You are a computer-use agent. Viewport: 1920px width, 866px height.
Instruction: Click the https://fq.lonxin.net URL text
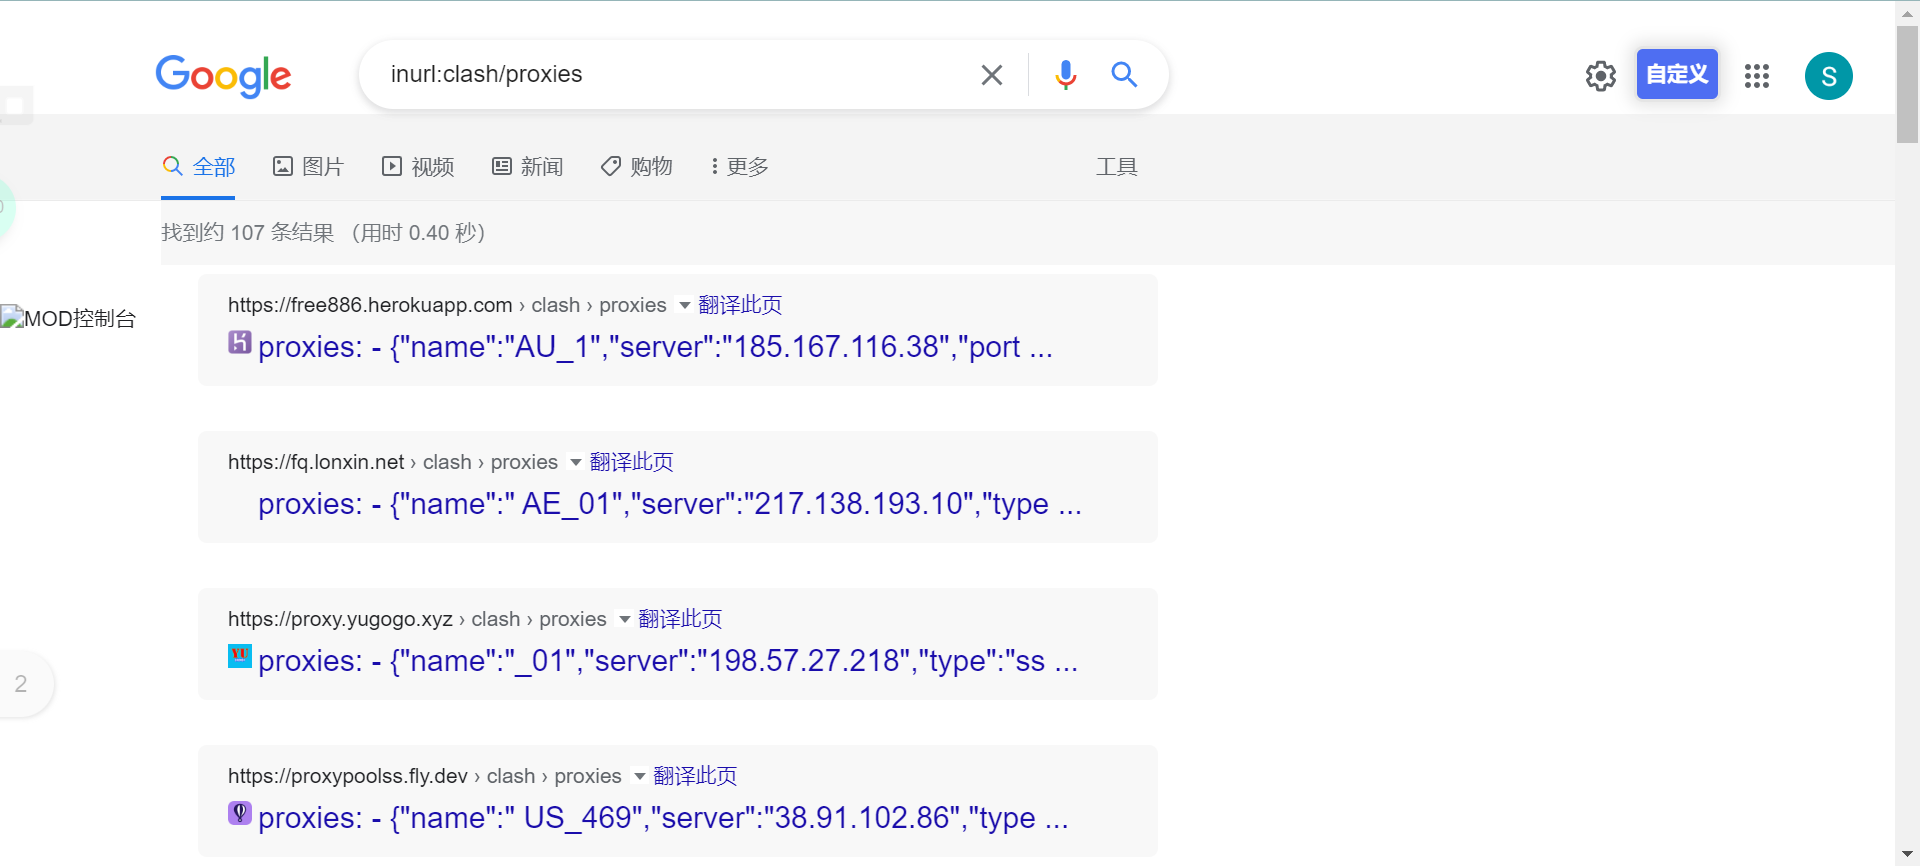pyautogui.click(x=316, y=462)
